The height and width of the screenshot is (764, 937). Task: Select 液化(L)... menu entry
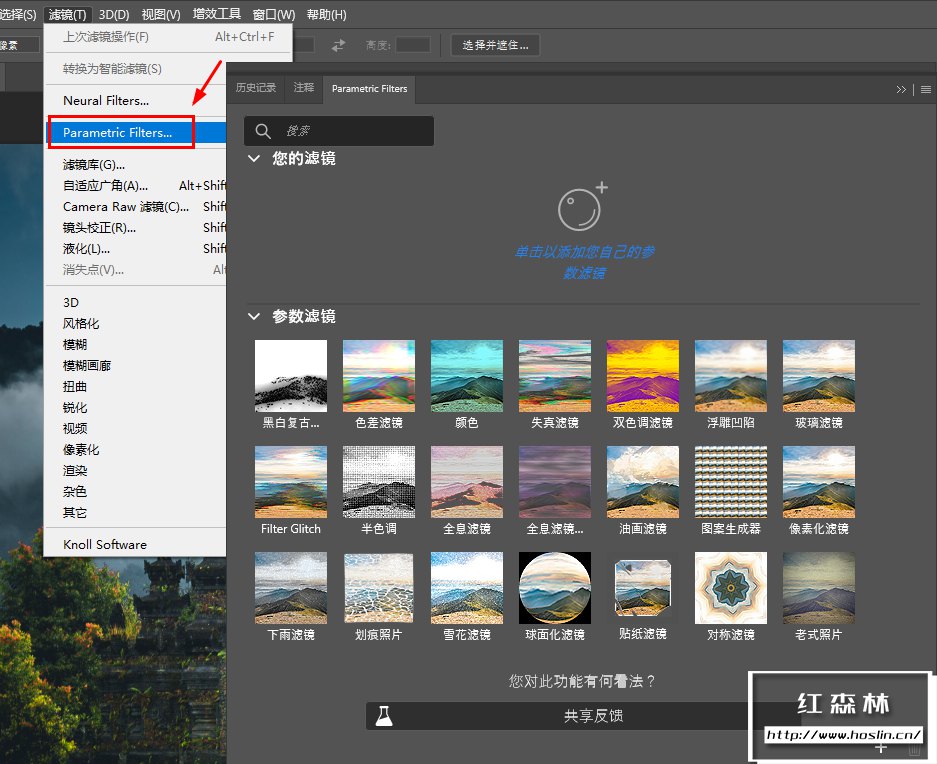[136, 249]
